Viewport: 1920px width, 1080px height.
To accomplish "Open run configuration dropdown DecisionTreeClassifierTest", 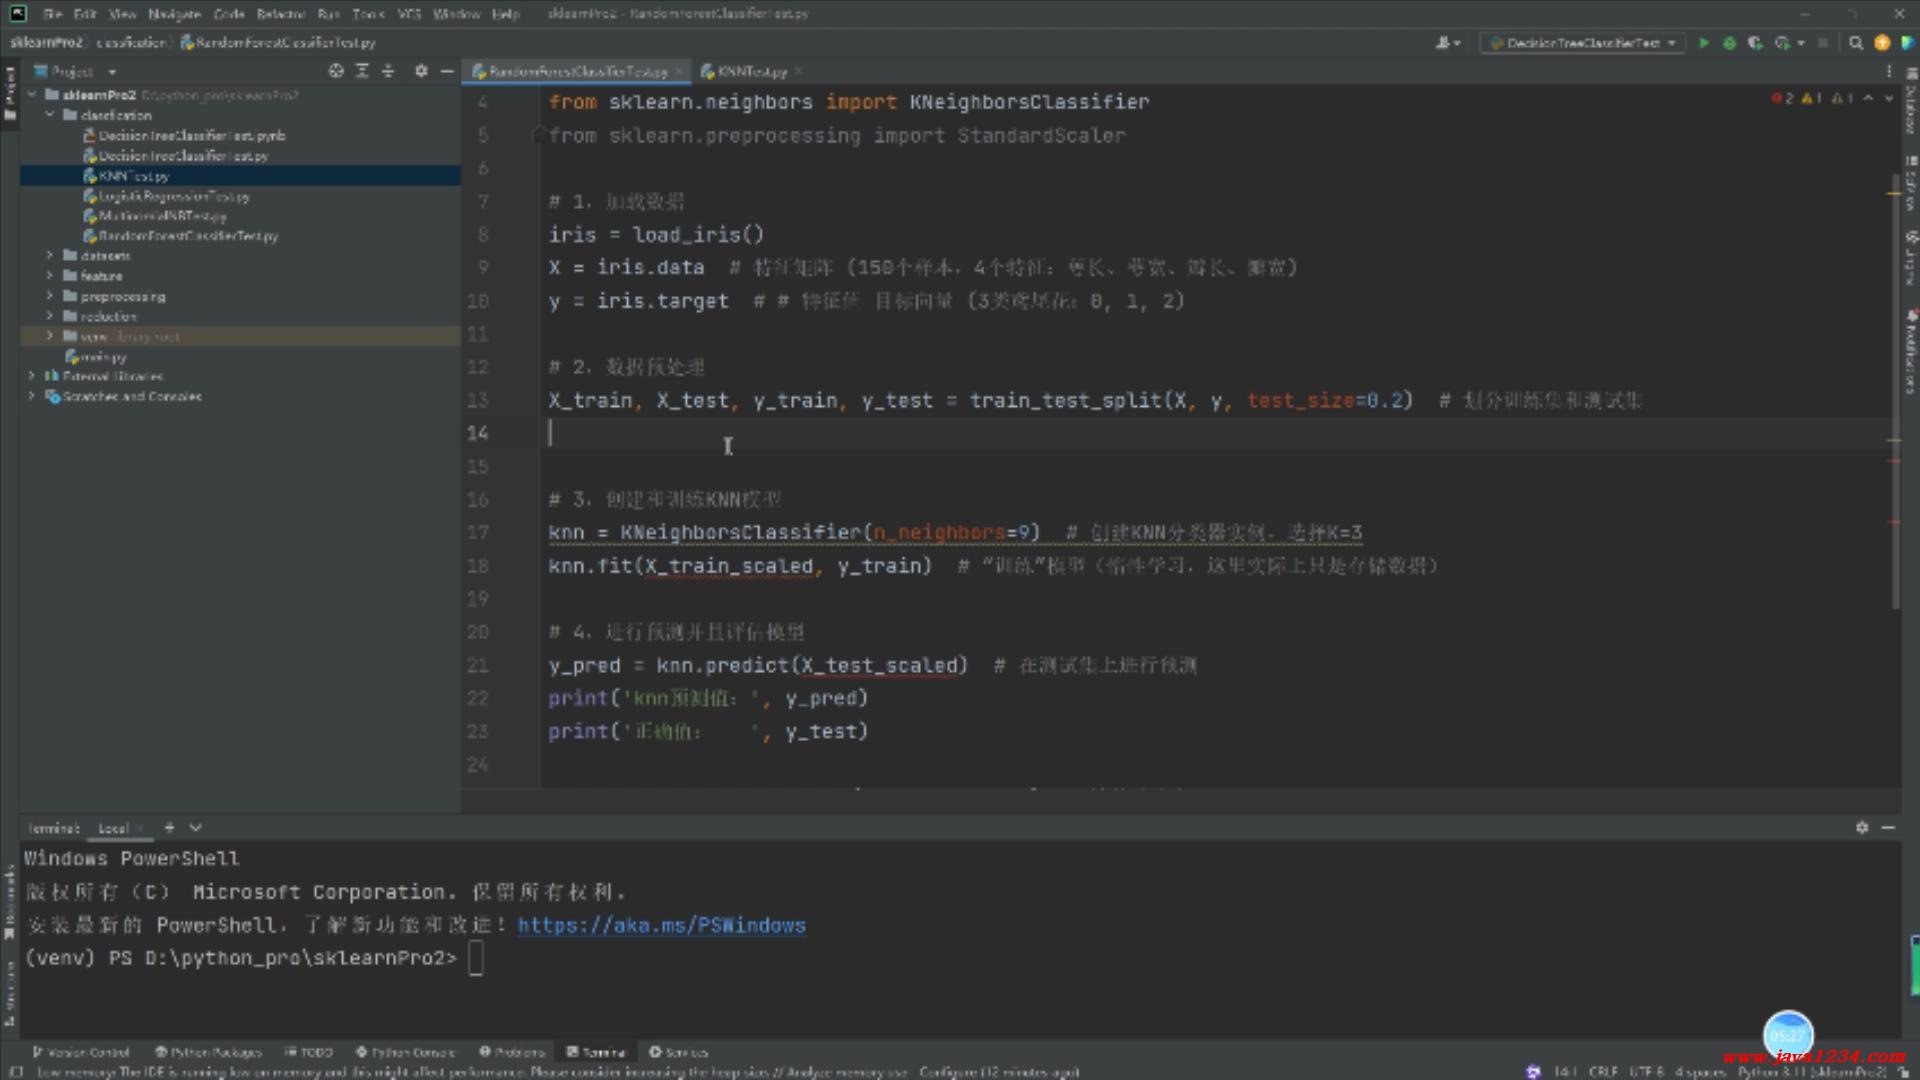I will click(x=1582, y=43).
